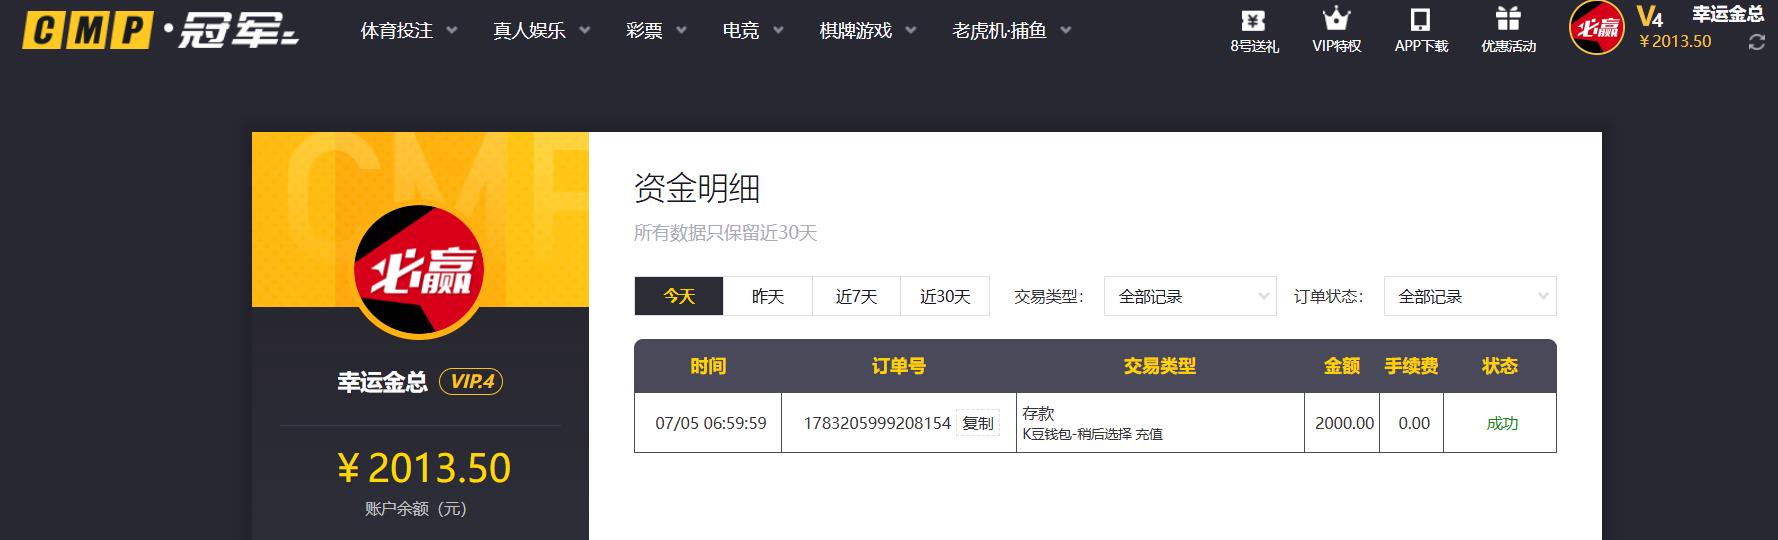Select the 昨天 filter tab
This screenshot has height=540, width=1778.
click(768, 296)
